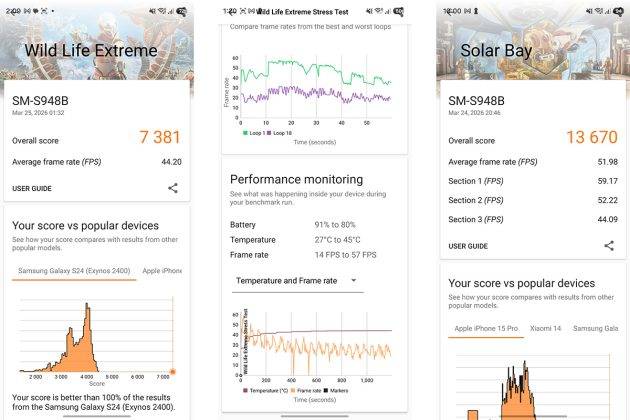
Task: Tap the Wild Life Extreme banner title
Action: (91, 51)
